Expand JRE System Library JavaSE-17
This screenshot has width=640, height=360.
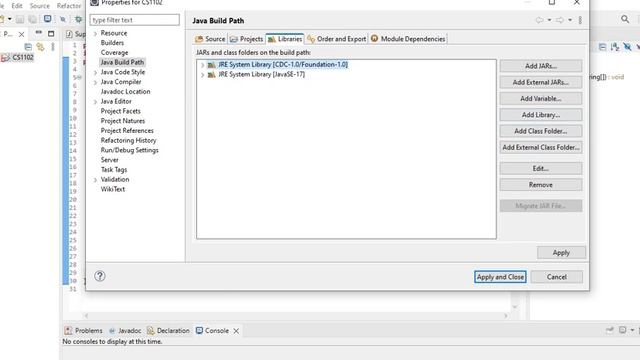pyautogui.click(x=202, y=75)
